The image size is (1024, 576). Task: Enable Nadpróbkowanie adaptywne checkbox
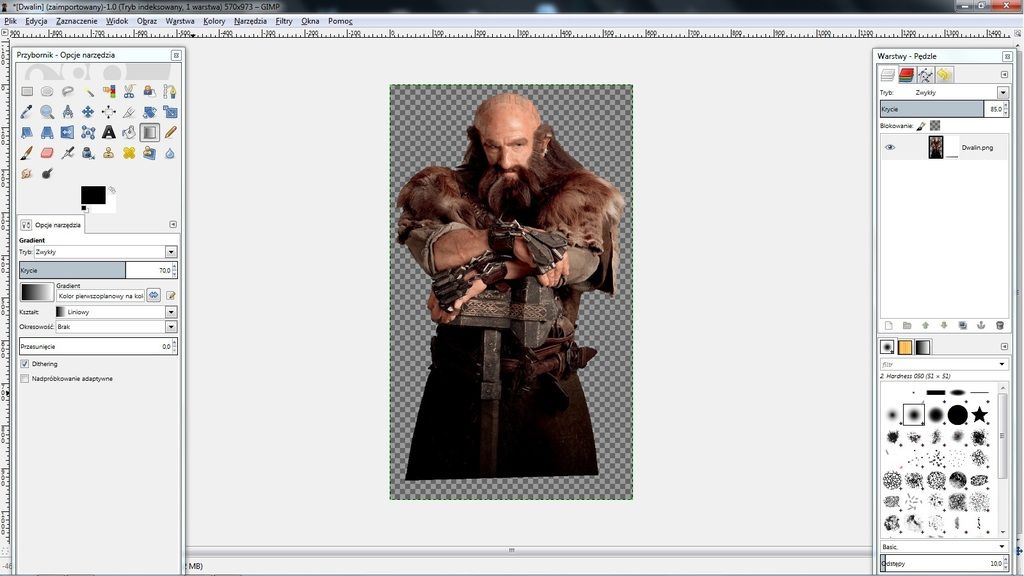tap(25, 379)
